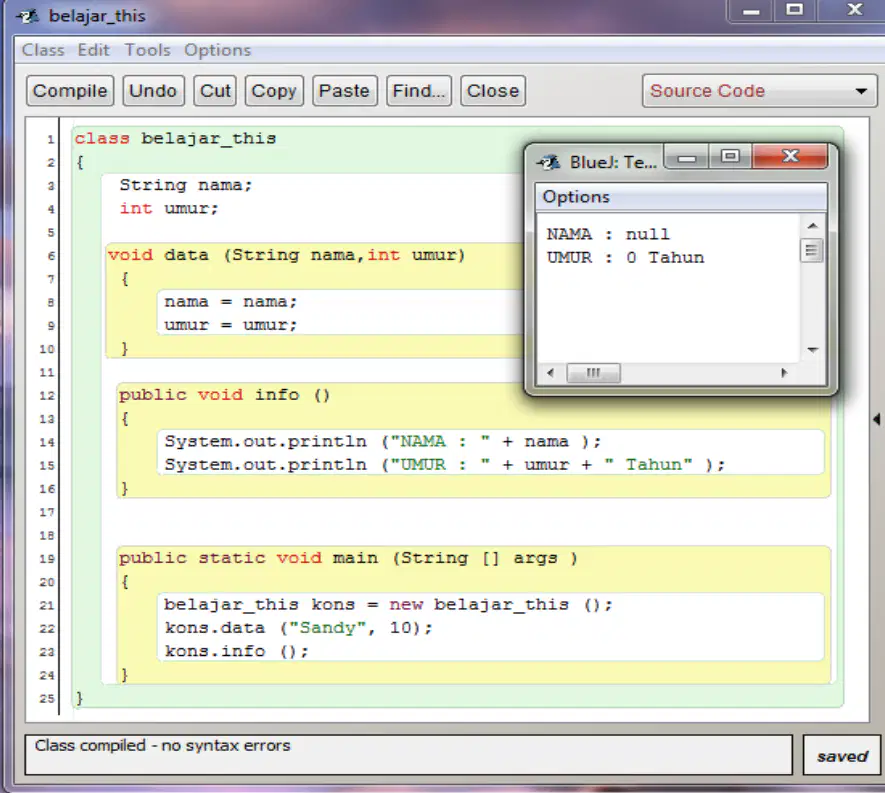Click the collapse arrow at editor's right edge

tap(877, 419)
